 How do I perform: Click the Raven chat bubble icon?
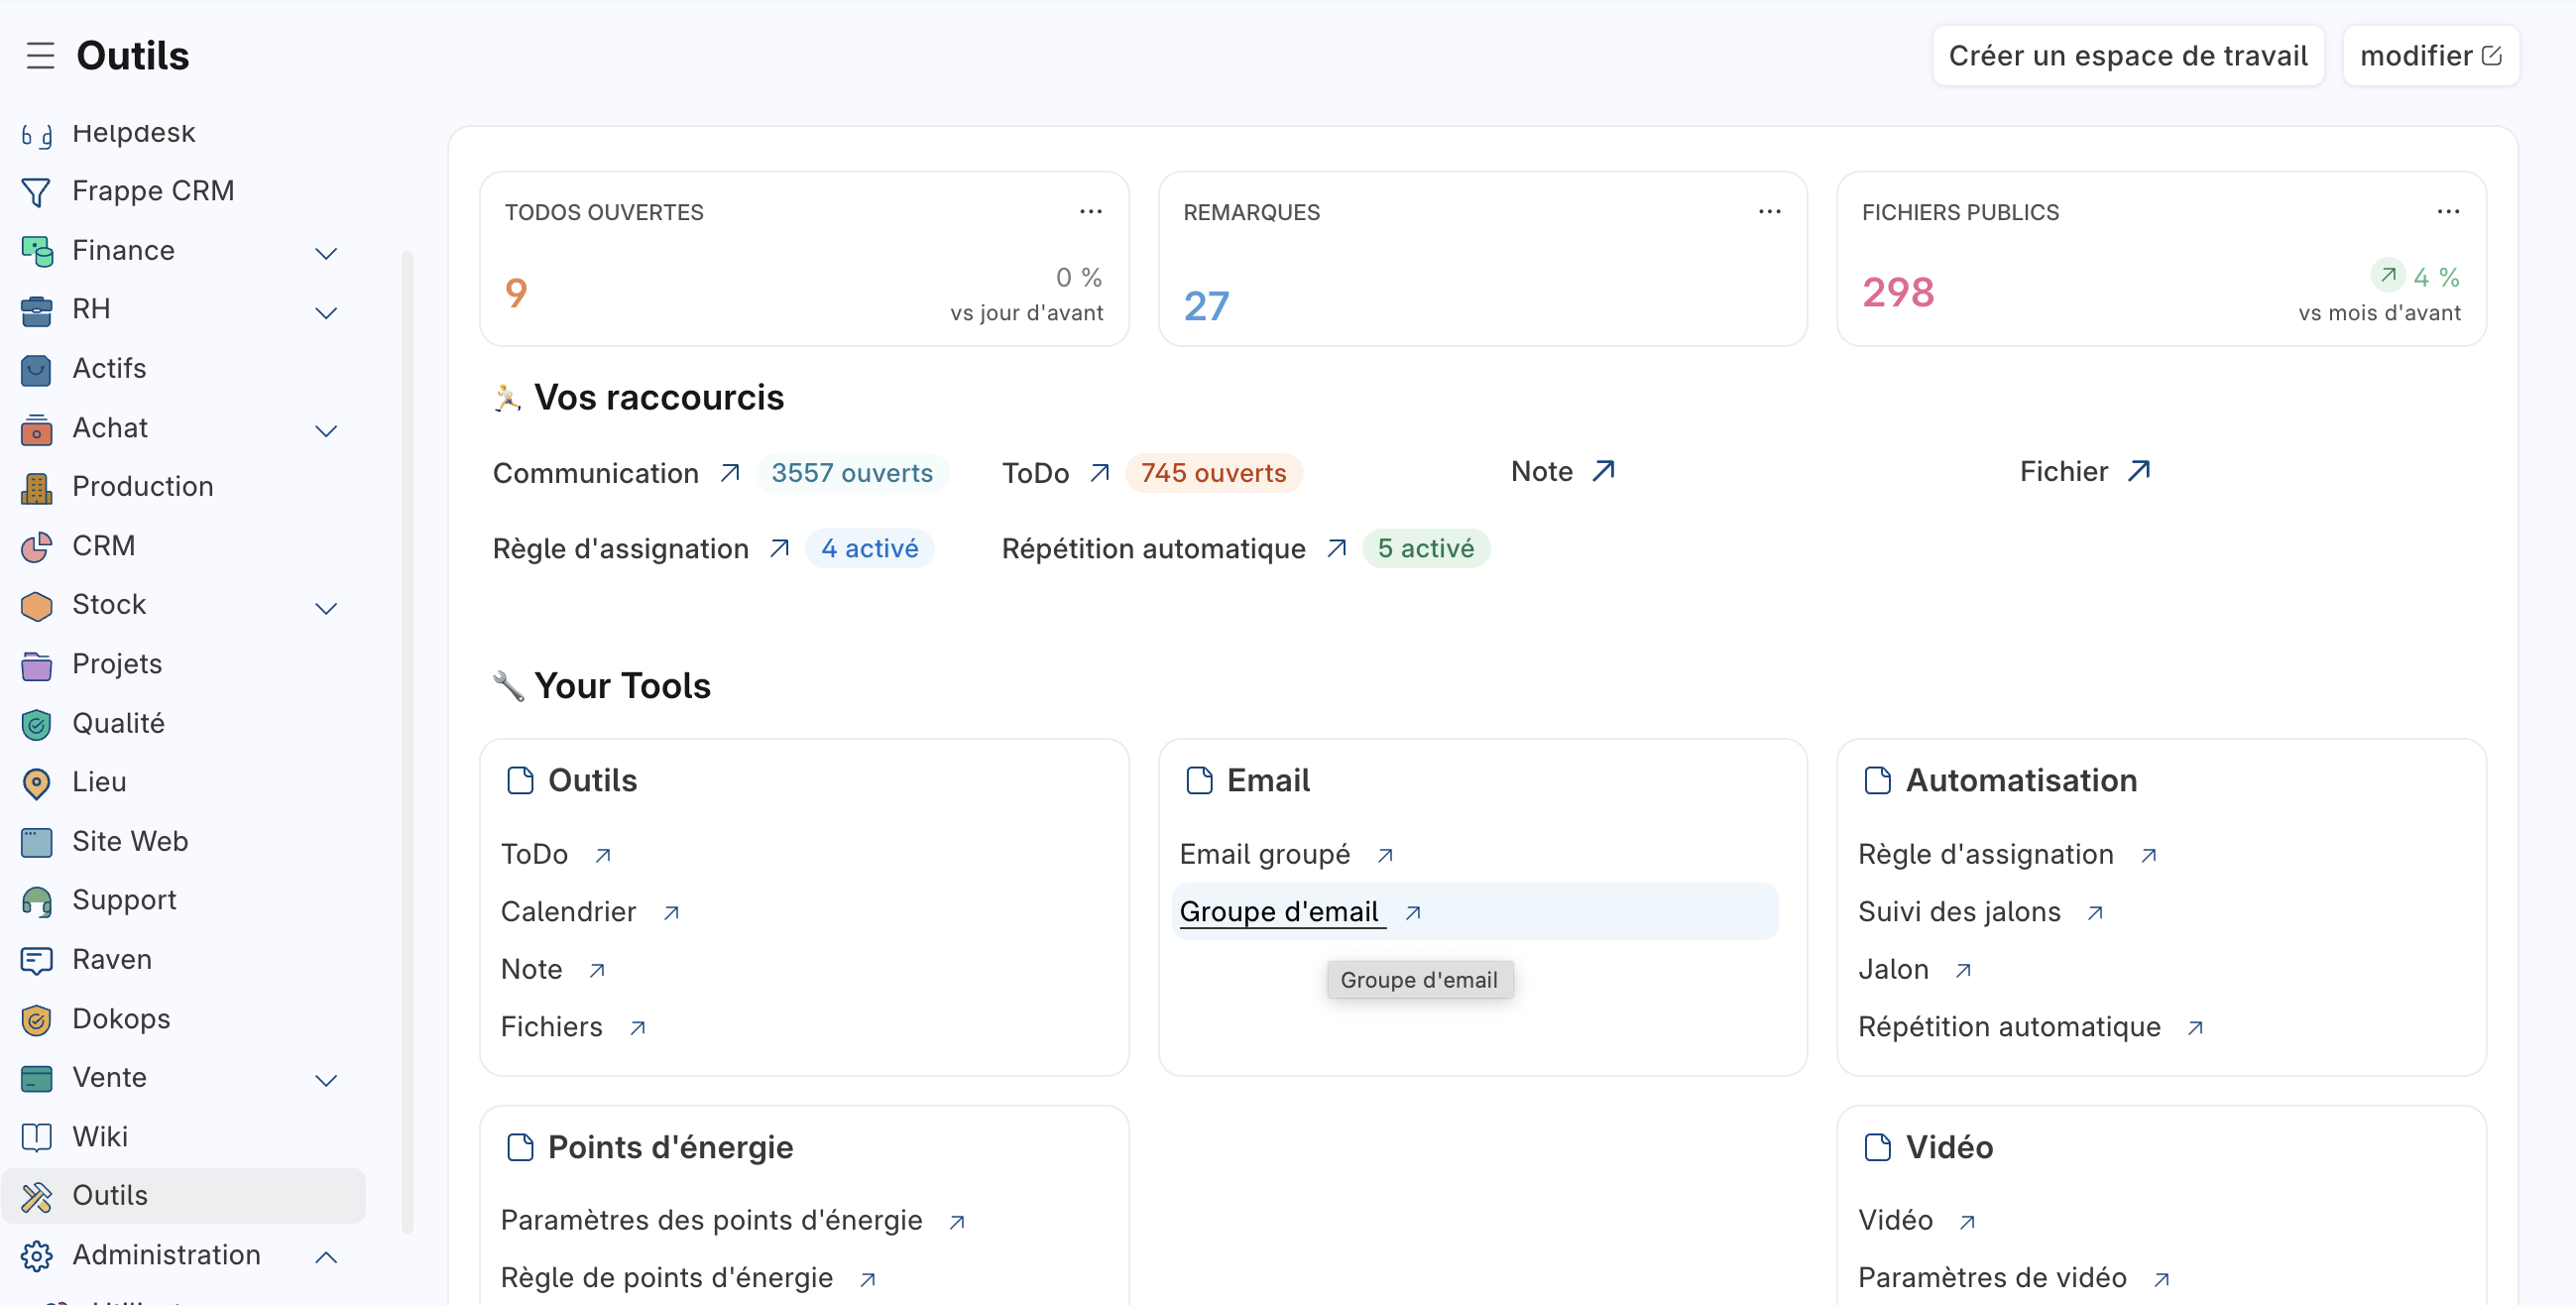coord(36,959)
